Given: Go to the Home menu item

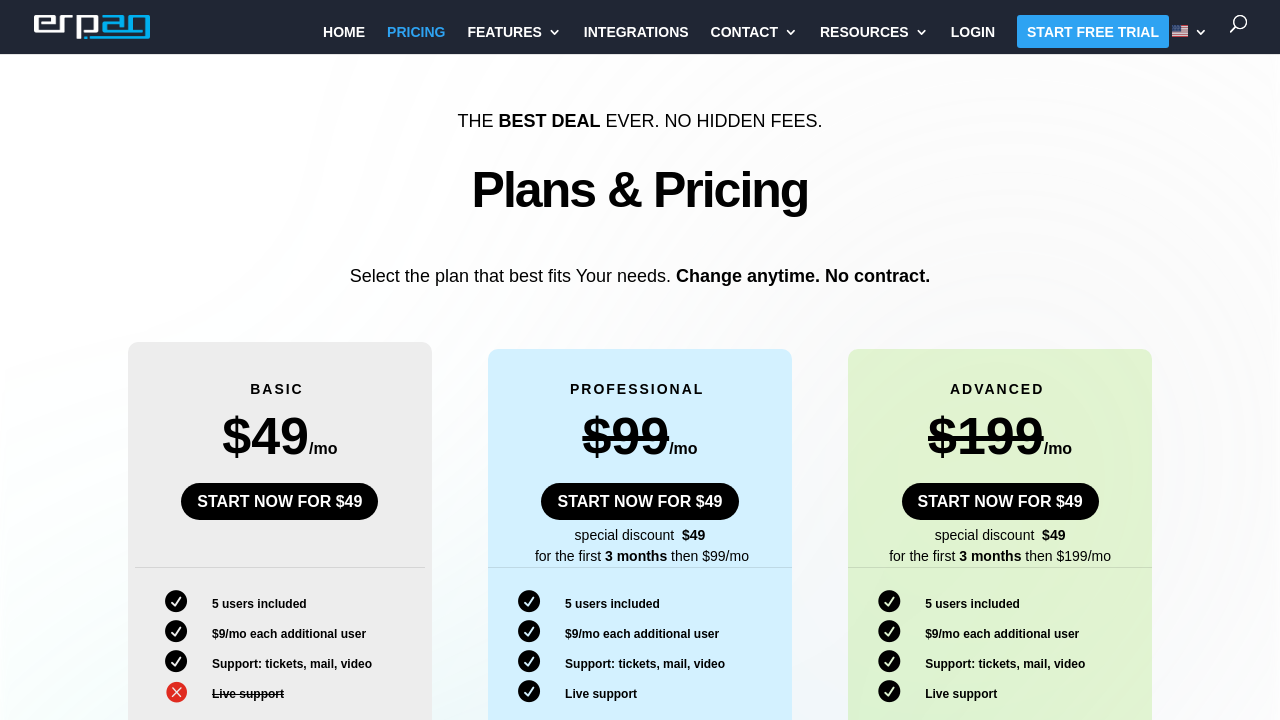Looking at the screenshot, I should pyautogui.click(x=344, y=32).
